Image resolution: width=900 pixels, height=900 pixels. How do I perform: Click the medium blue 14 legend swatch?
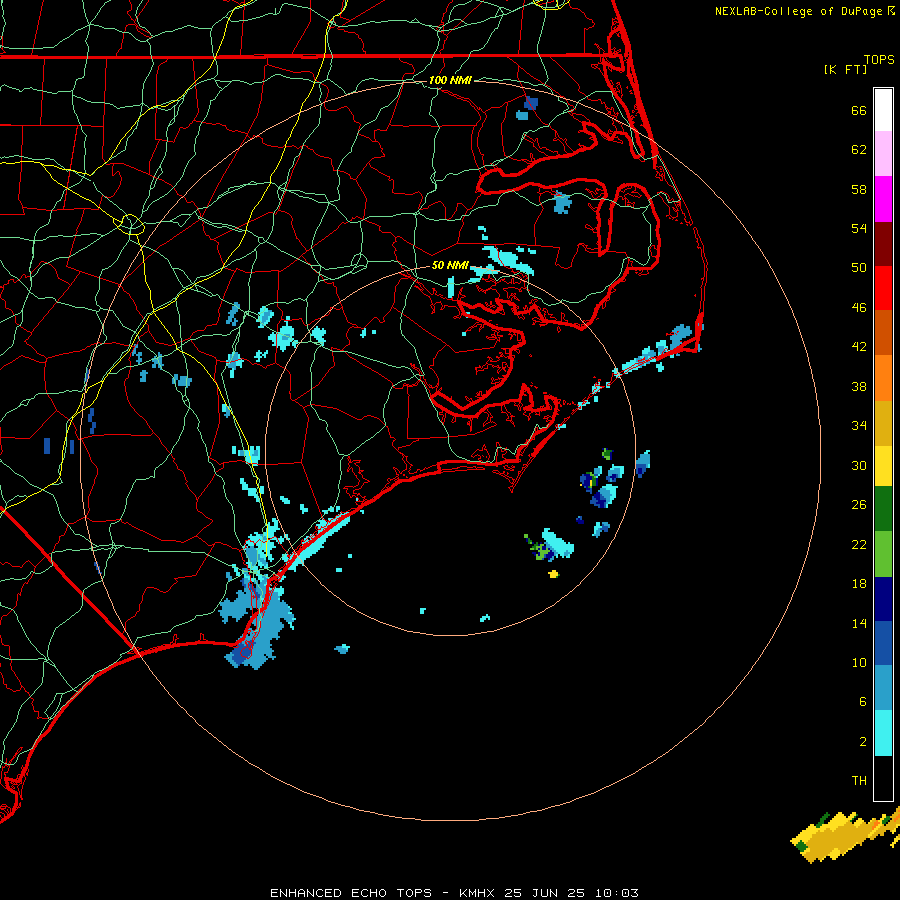(883, 643)
